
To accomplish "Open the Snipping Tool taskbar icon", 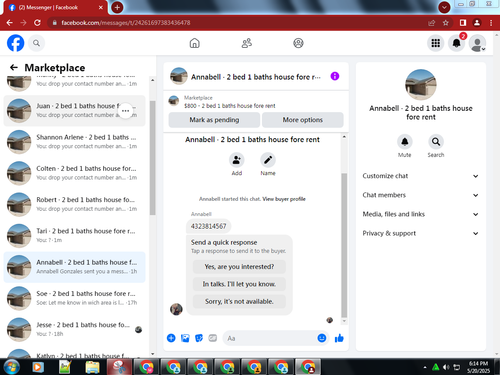I will tap(119, 367).
